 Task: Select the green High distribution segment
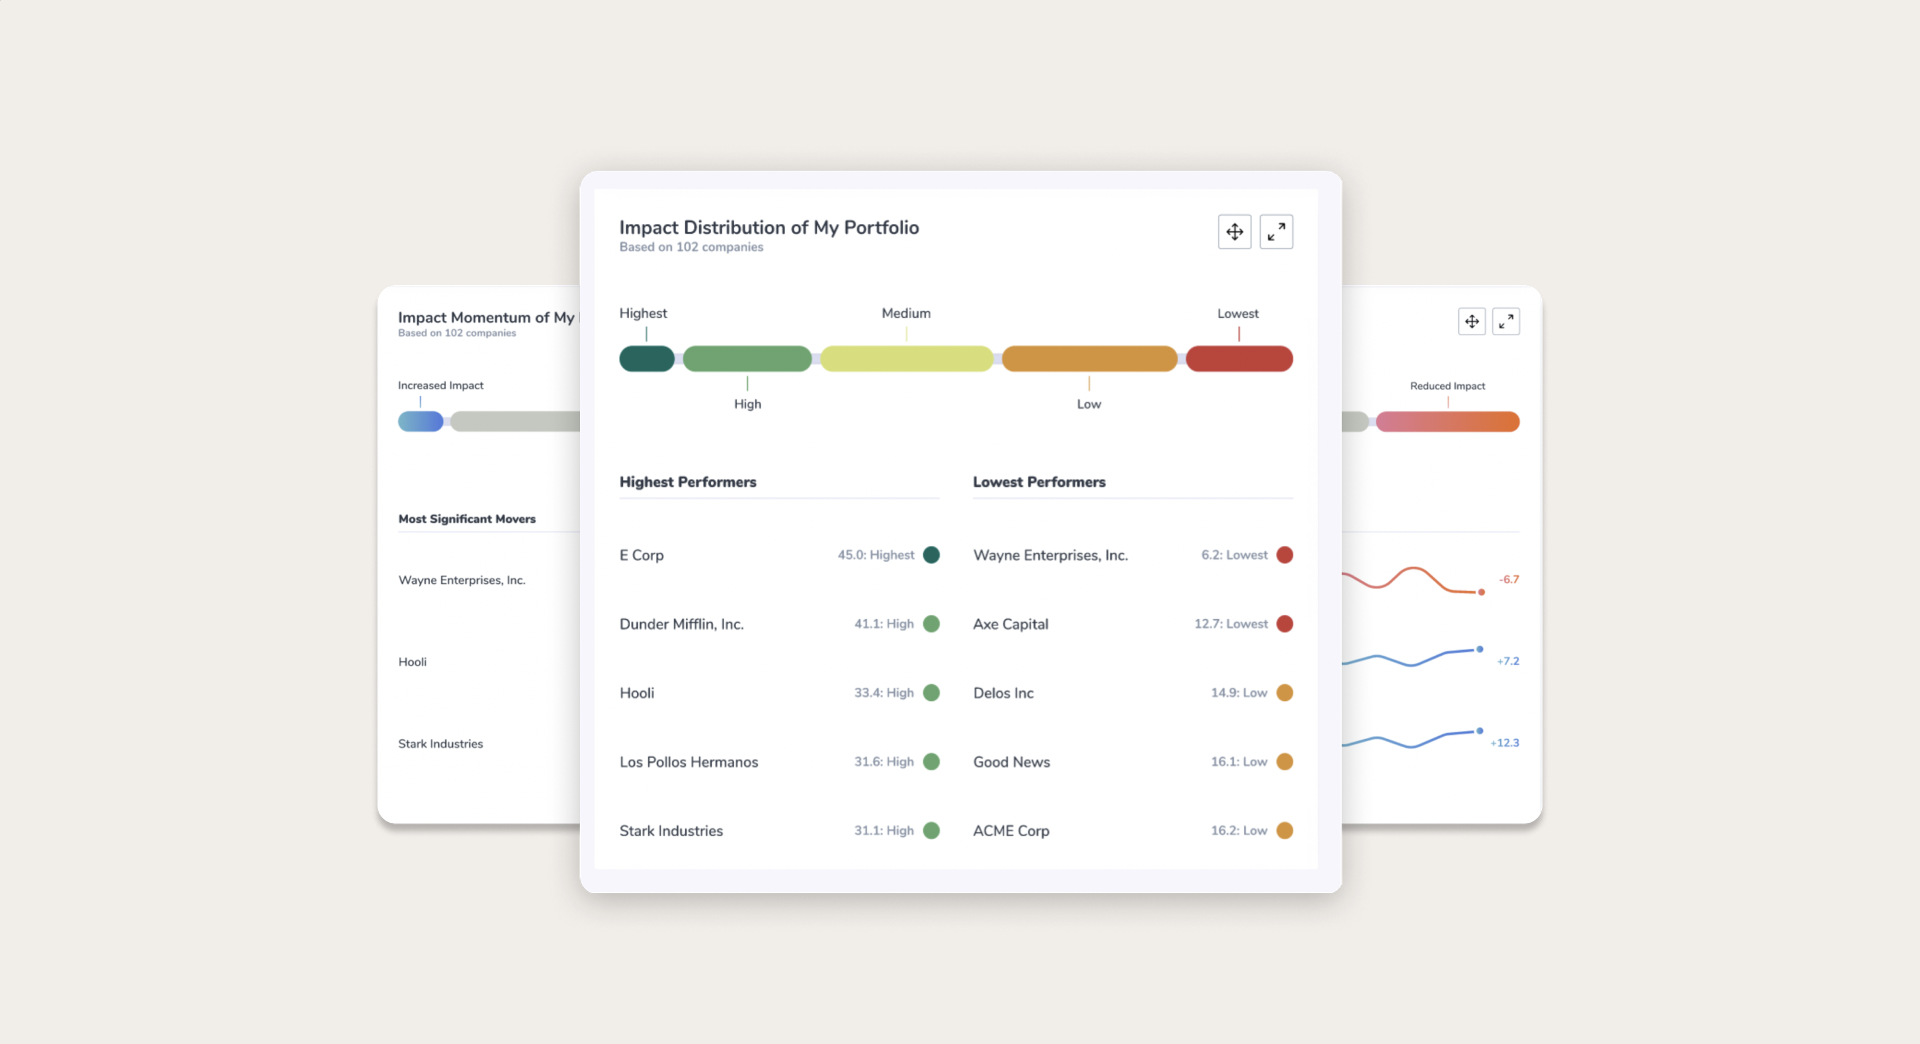point(747,358)
